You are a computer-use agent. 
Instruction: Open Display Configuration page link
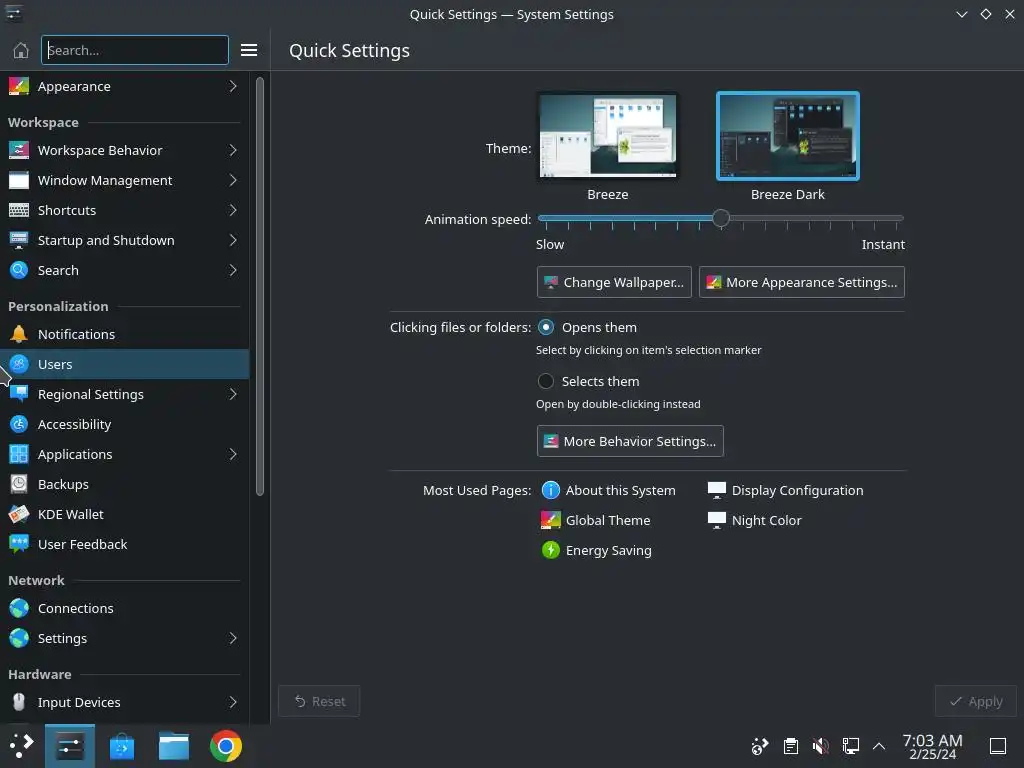786,490
